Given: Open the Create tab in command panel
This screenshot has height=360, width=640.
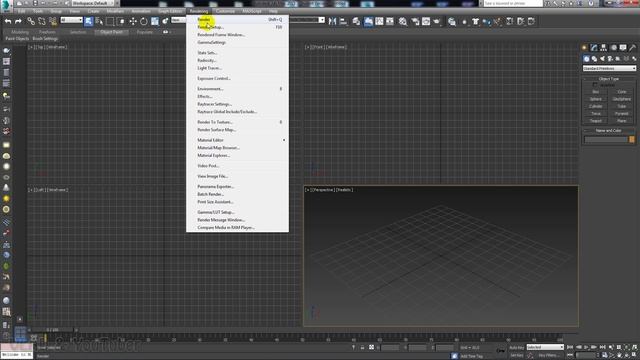Looking at the screenshot, I should coord(584,48).
